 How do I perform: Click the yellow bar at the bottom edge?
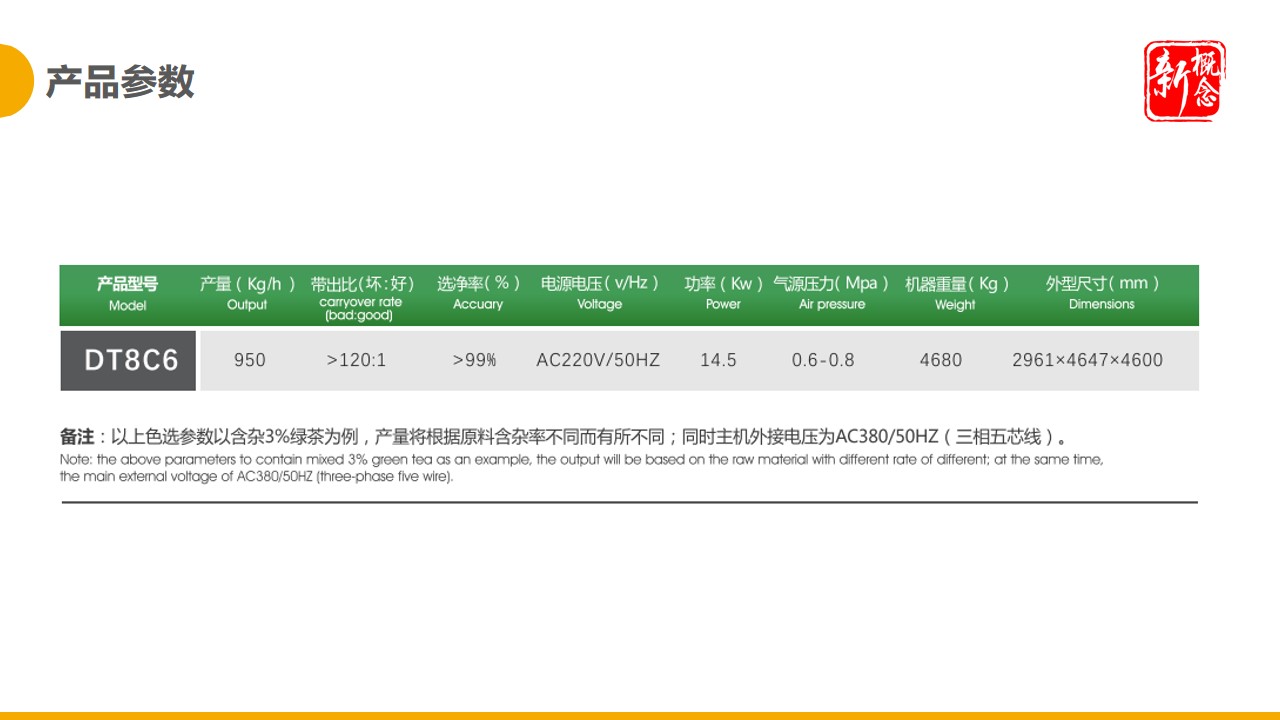coord(640,715)
